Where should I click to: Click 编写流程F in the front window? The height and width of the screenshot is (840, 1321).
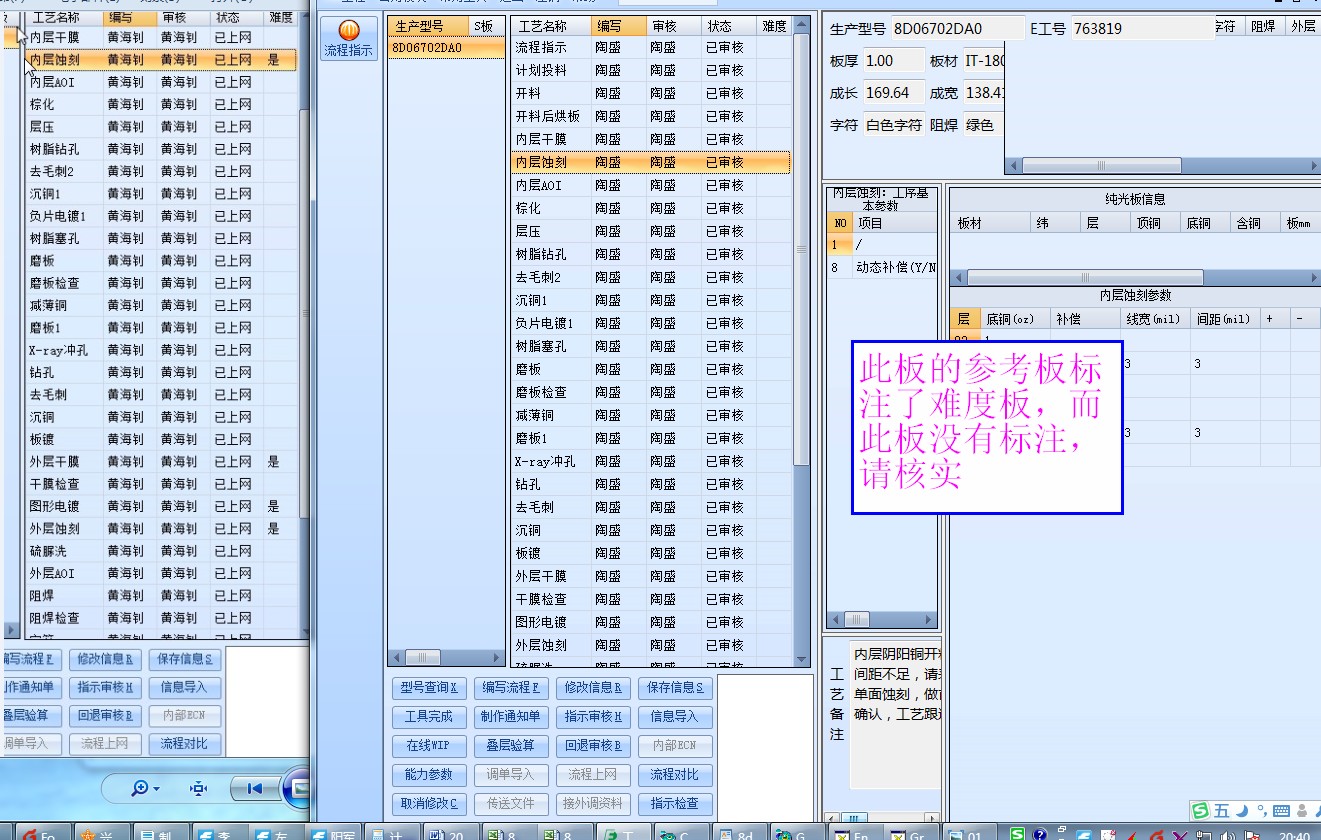510,688
